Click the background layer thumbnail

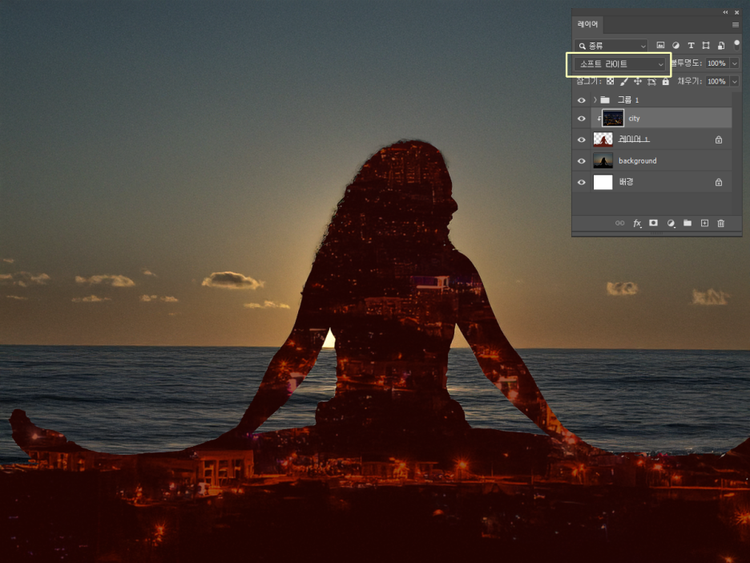pyautogui.click(x=603, y=161)
